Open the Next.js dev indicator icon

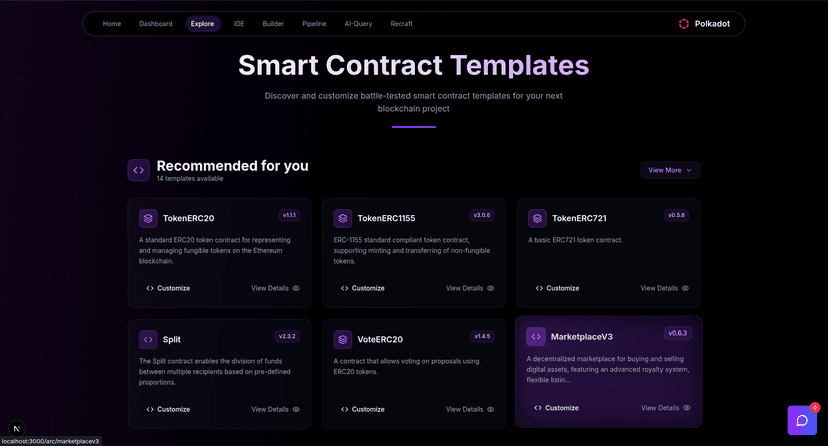click(17, 429)
